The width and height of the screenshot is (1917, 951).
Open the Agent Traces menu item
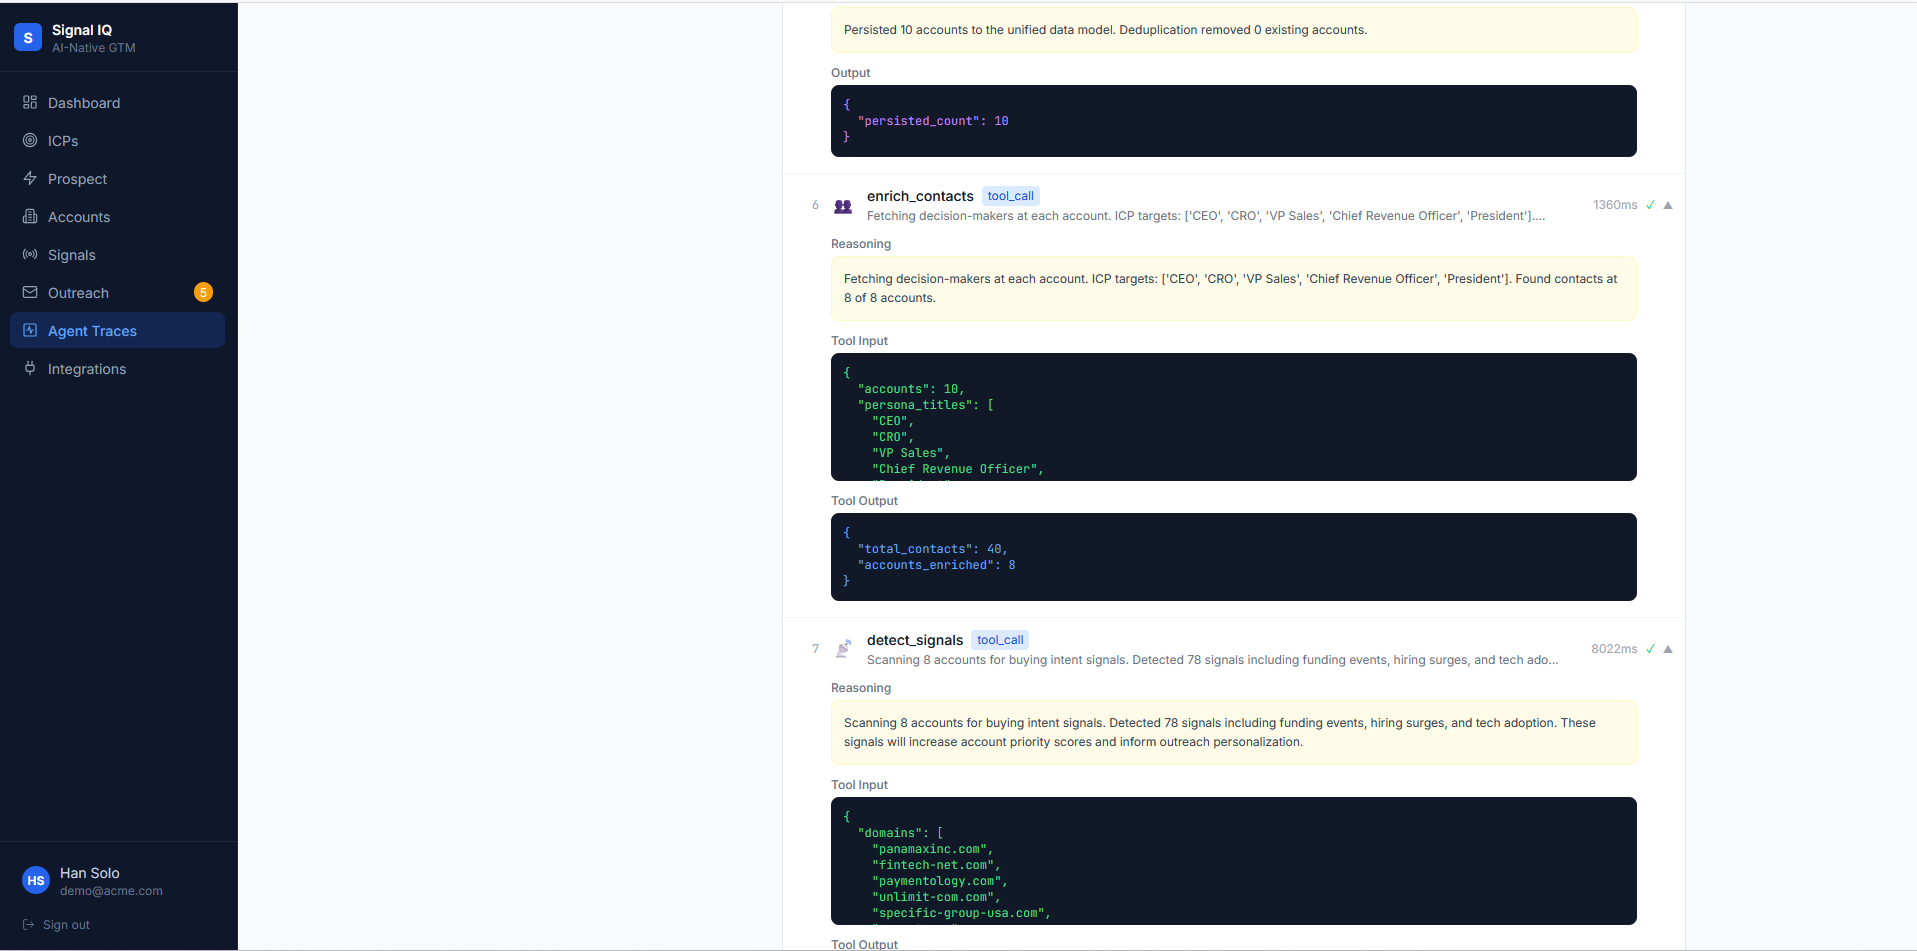click(x=117, y=330)
